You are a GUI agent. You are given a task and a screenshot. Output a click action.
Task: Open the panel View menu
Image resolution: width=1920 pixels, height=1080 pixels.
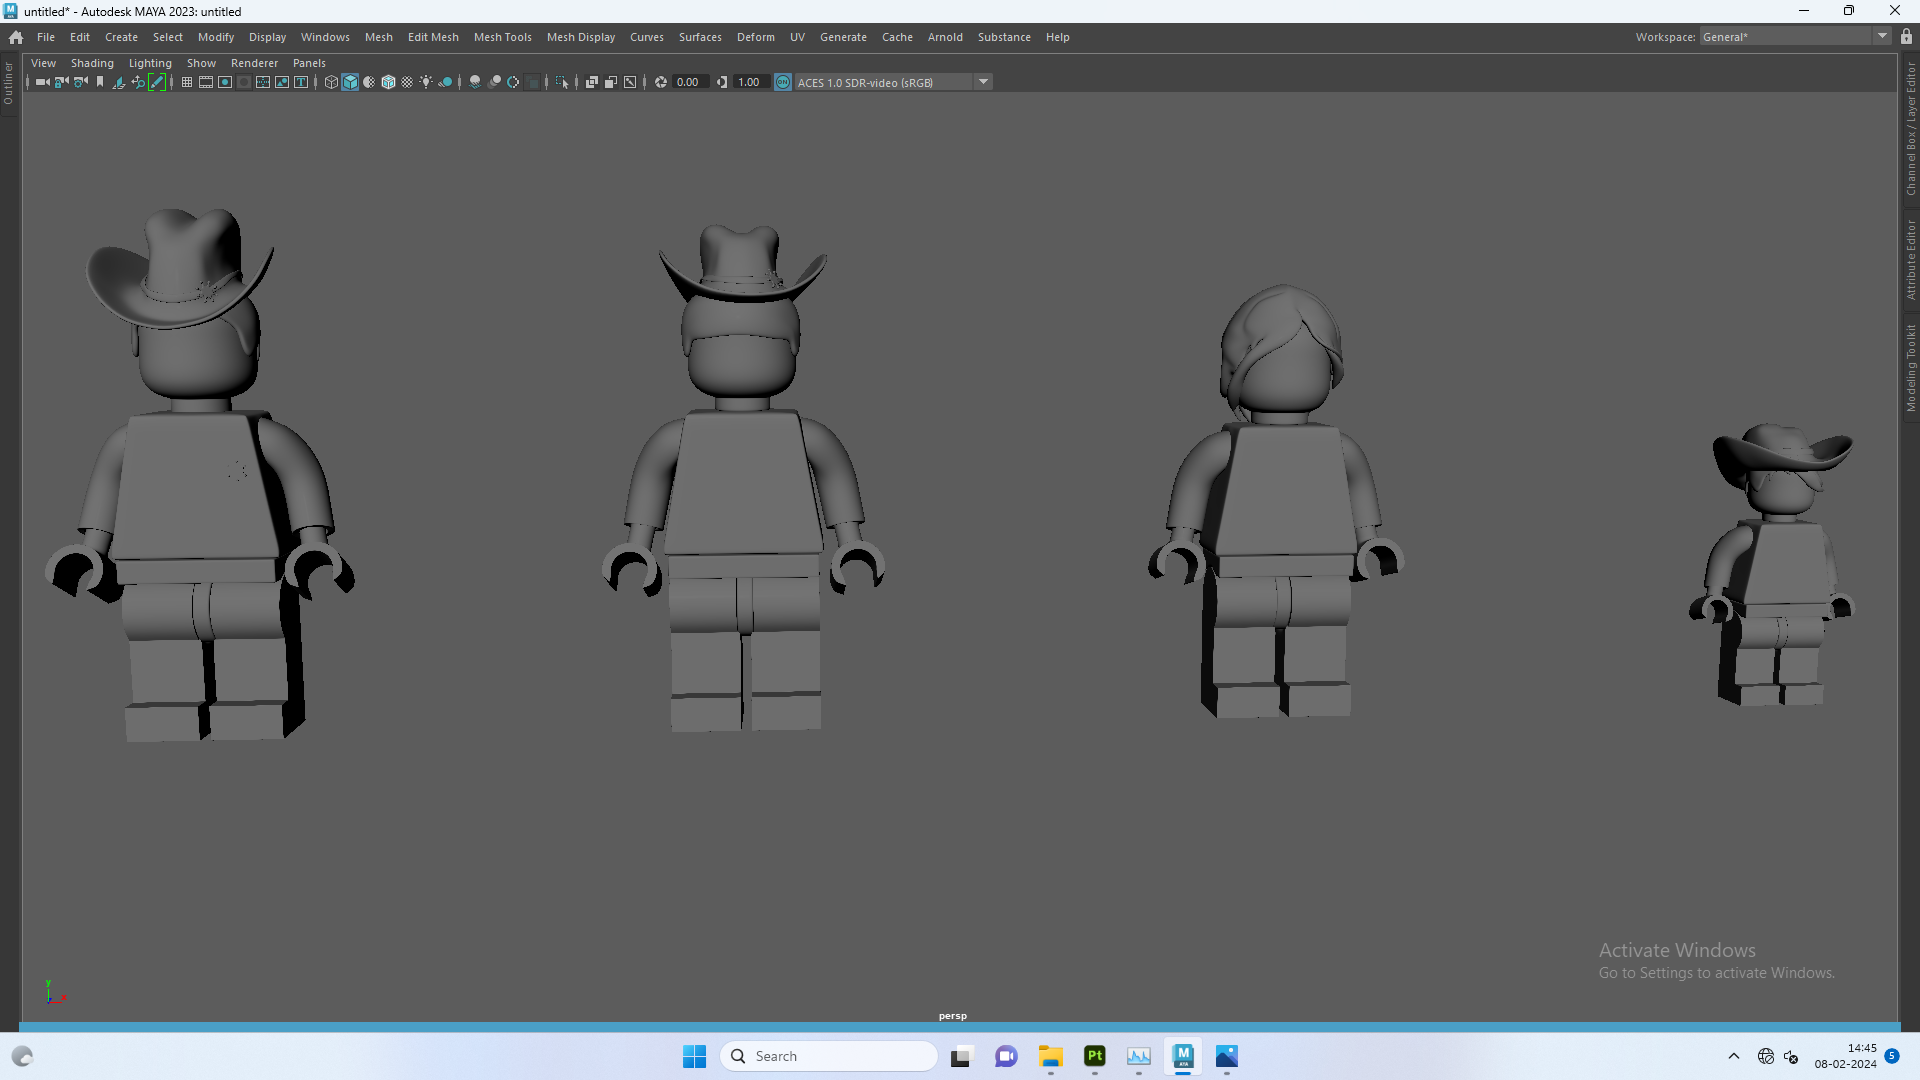[43, 63]
